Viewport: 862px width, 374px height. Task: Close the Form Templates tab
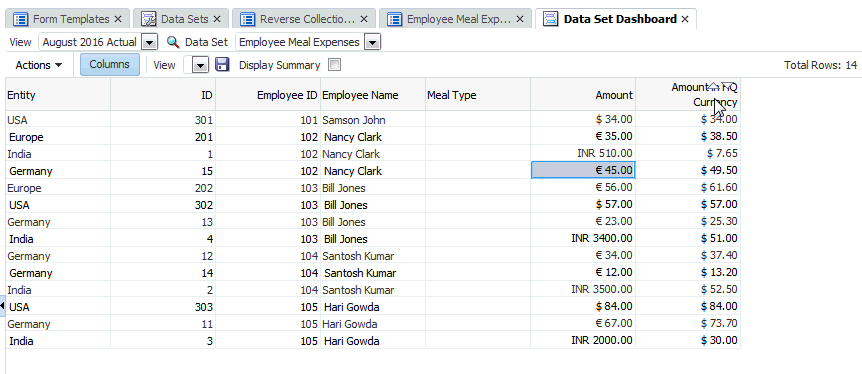tap(118, 19)
